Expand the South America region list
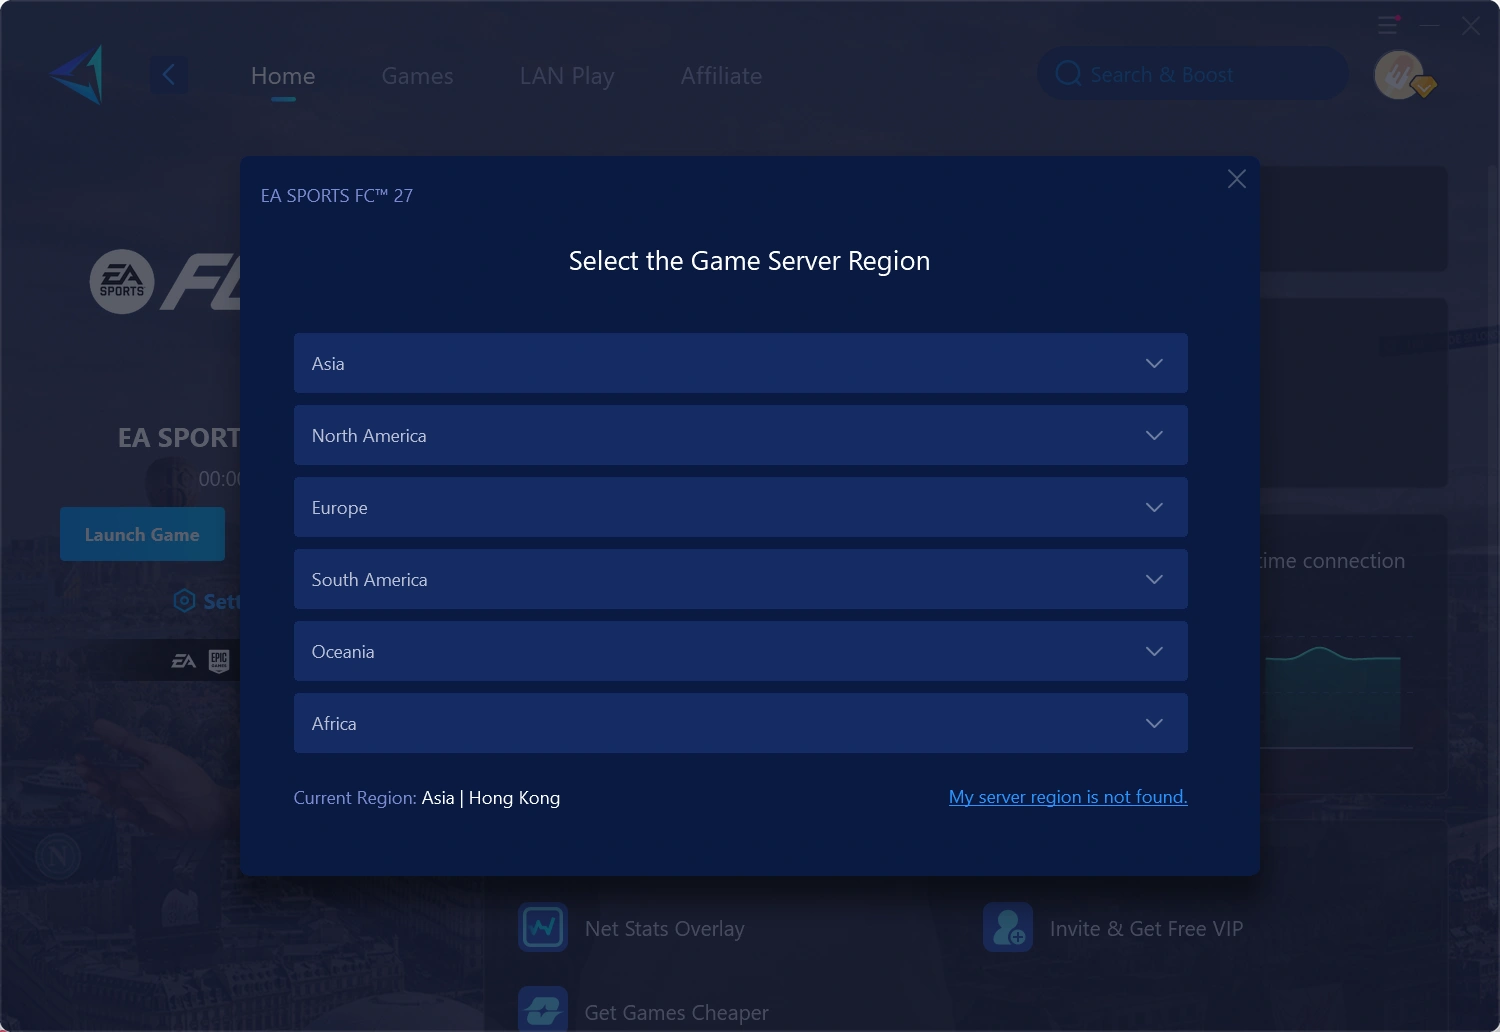This screenshot has width=1500, height=1032. pos(741,579)
